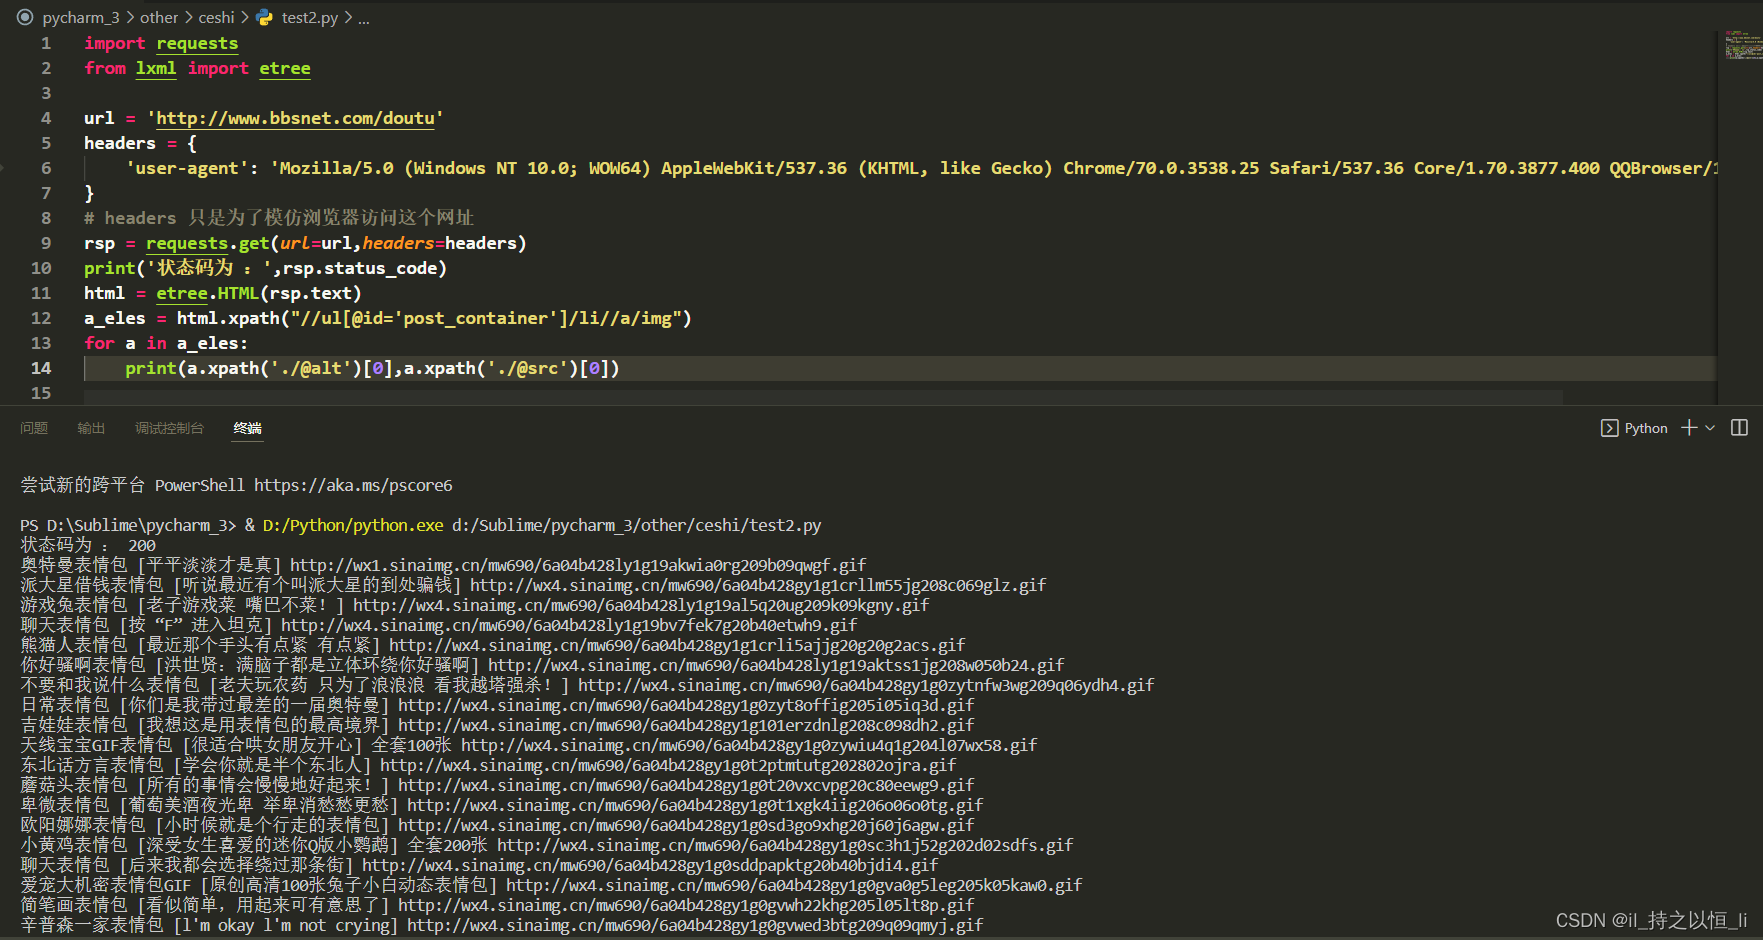Screen dimensions: 1763x940
Task: Click 'headers' variable on line 5
Action: 120,143
